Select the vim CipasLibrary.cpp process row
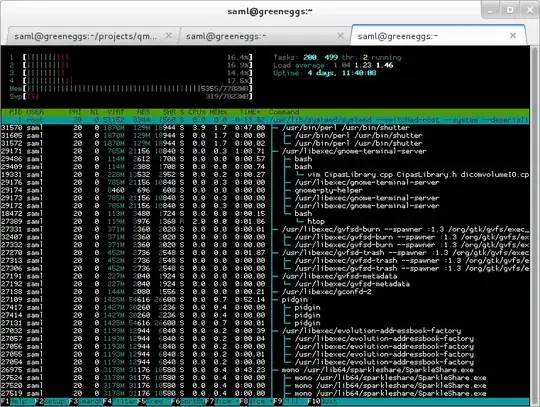 [x=265, y=175]
